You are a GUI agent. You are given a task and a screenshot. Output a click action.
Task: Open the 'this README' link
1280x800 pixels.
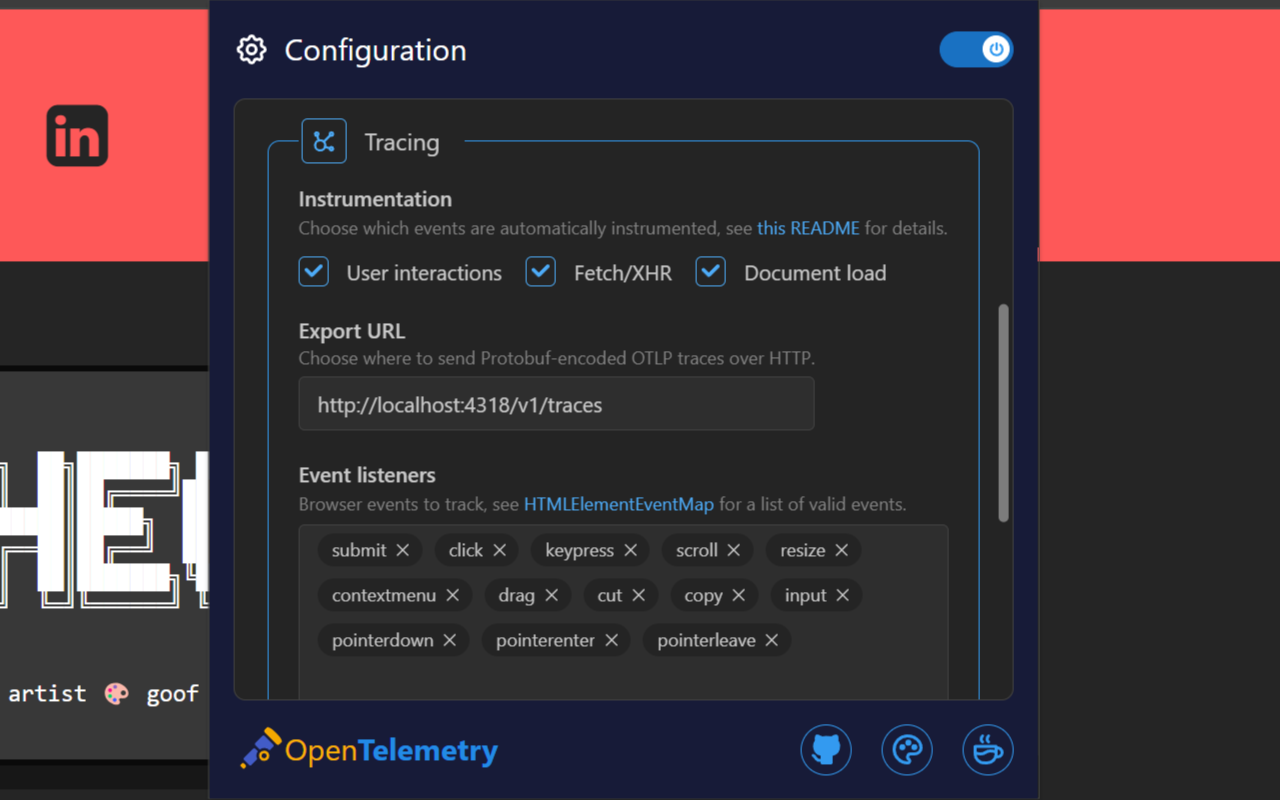(x=807, y=228)
